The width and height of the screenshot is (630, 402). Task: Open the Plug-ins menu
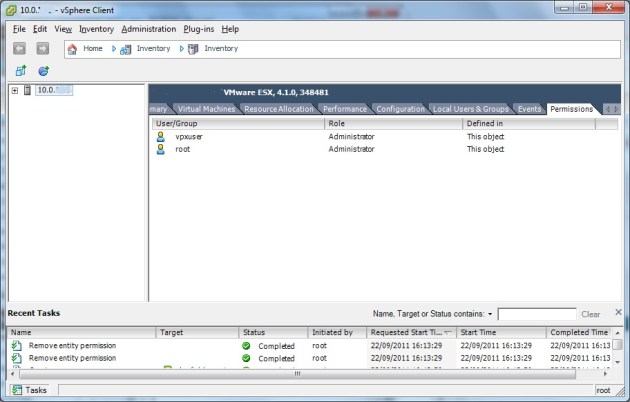(196, 29)
